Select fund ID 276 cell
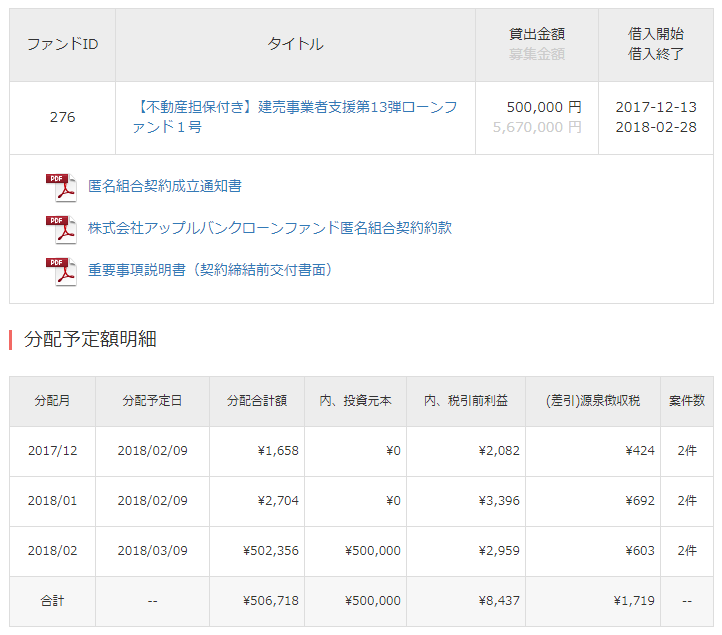 point(62,118)
